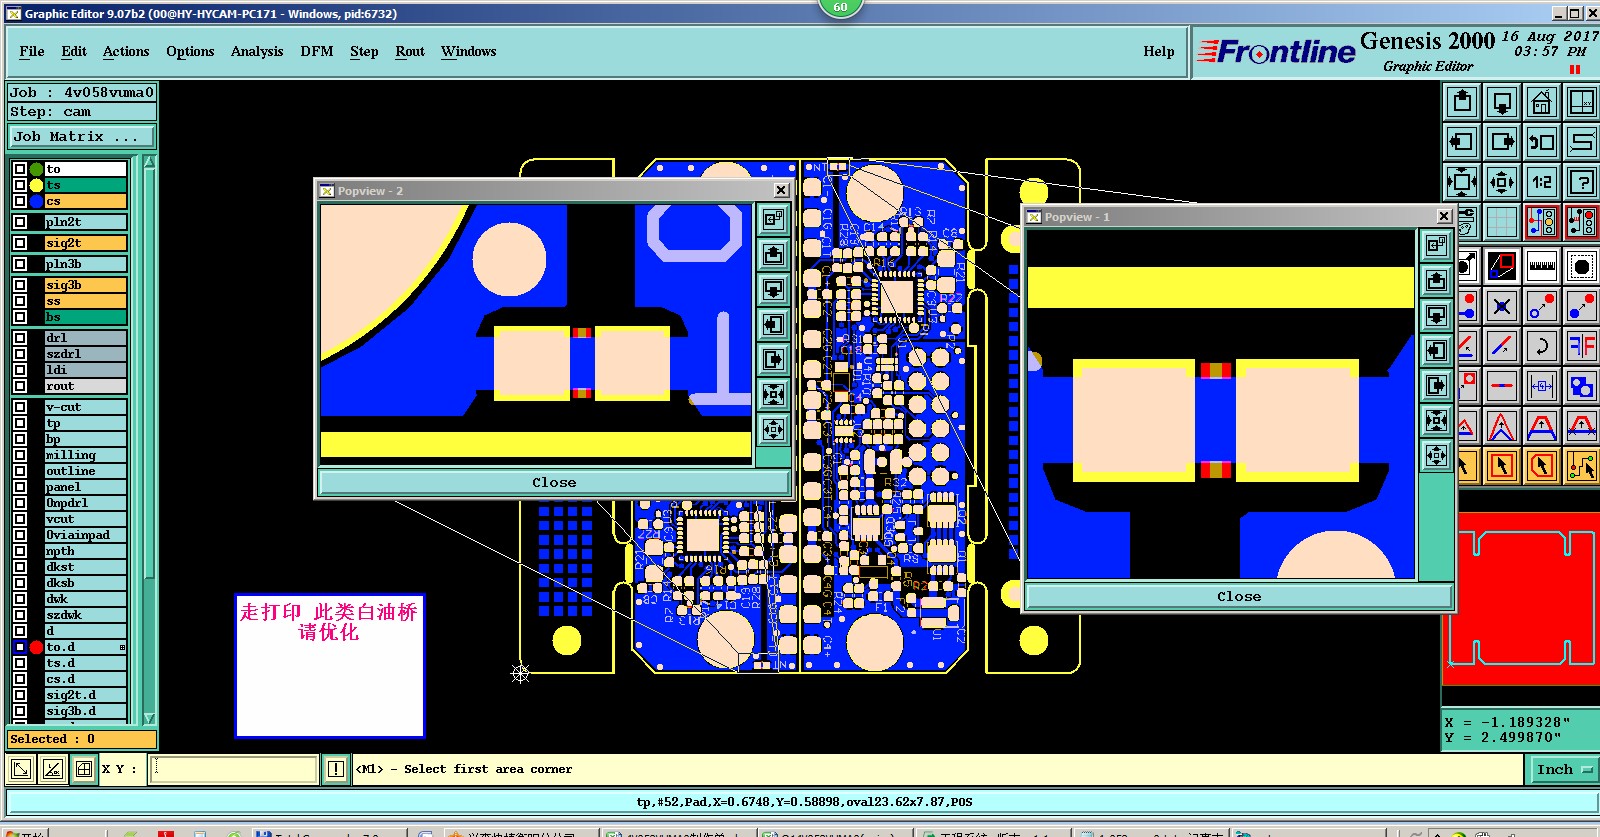Screen dimensions: 1600x837
Task: Click the layer list vertical scrollbar
Action: (150, 440)
